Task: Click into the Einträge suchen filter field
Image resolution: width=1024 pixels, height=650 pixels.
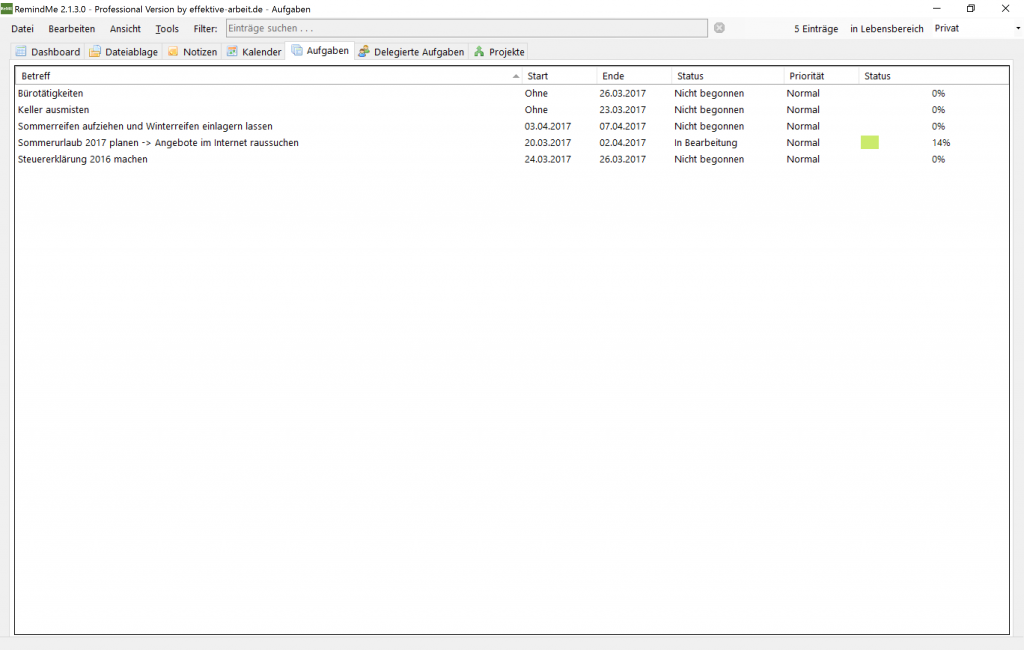Action: (466, 28)
